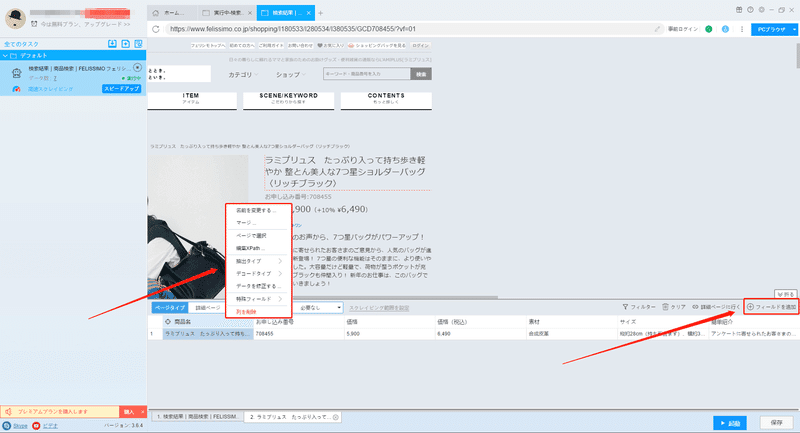This screenshot has width=800, height=433.
Task: Click the 購入 purchase button
Action: [x=129, y=412]
